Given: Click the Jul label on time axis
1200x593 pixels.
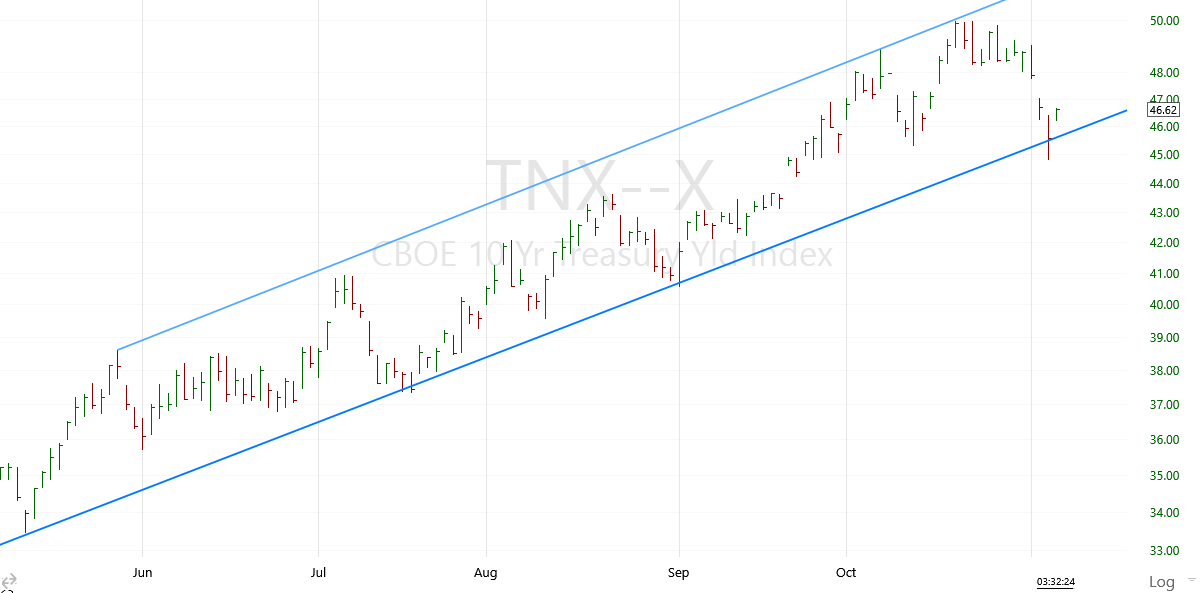Looking at the screenshot, I should point(318,573).
